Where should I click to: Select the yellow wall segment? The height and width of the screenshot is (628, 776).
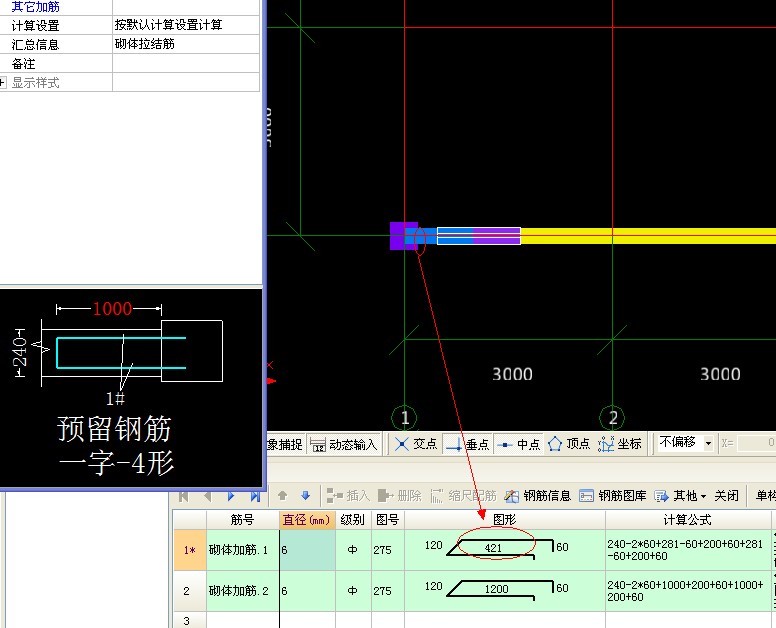pyautogui.click(x=648, y=236)
